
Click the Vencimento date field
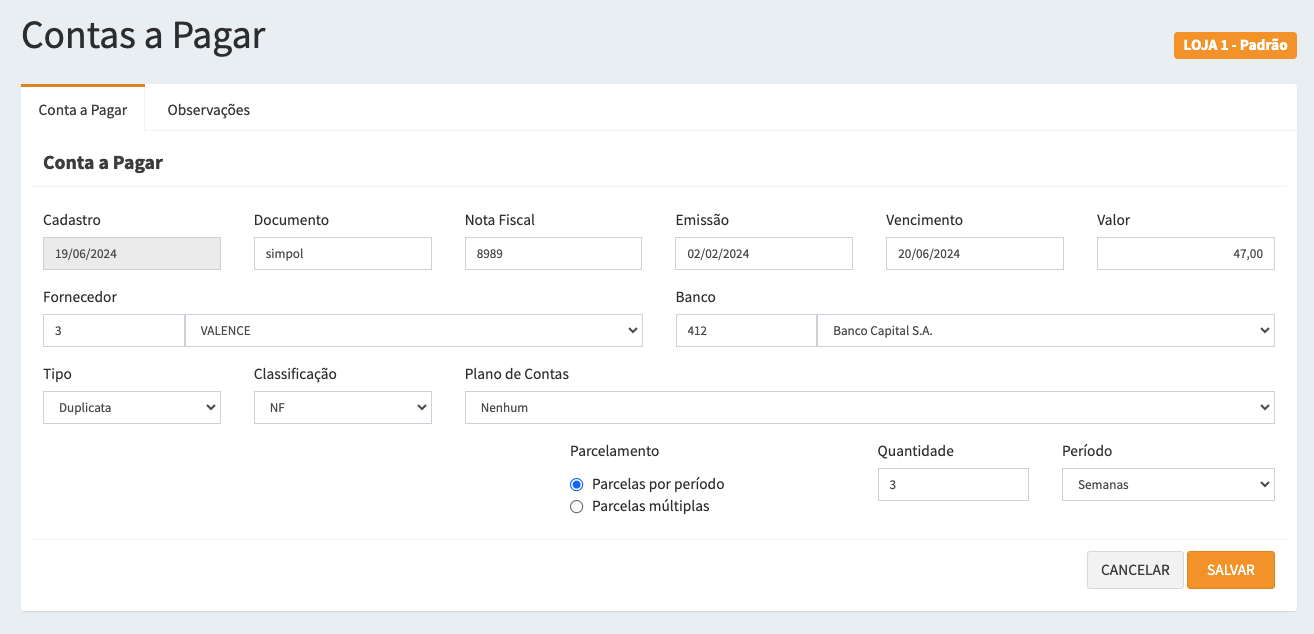[x=974, y=254]
